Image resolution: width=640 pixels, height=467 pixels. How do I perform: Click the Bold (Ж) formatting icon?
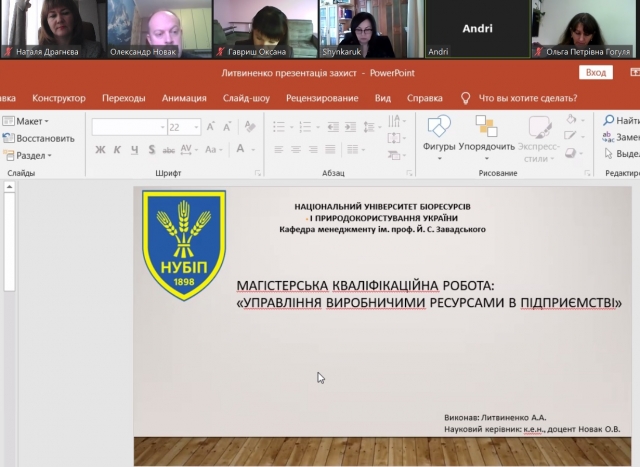(x=100, y=150)
